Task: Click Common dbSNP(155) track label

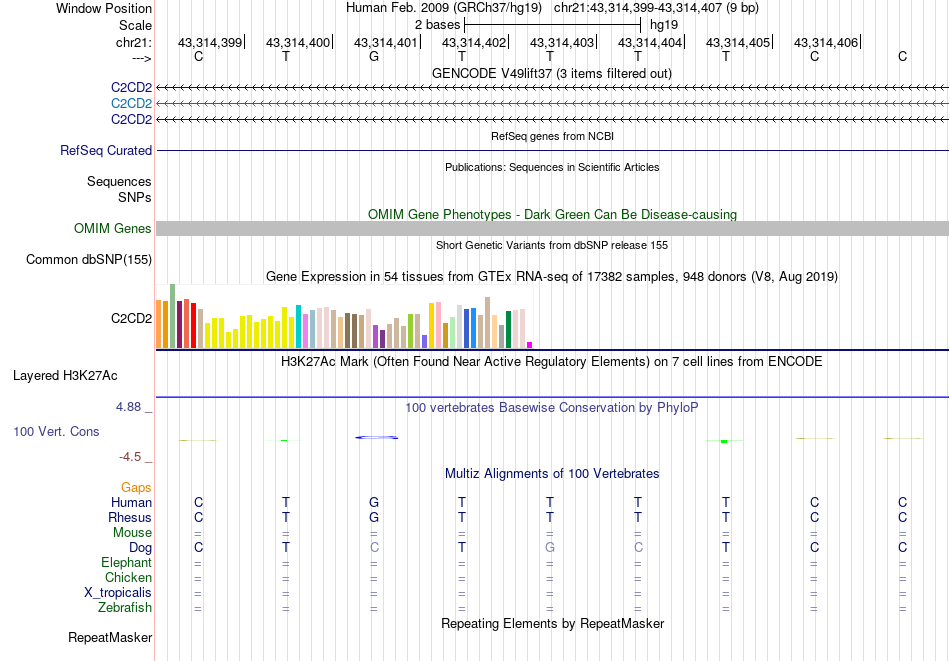Action: click(x=88, y=259)
